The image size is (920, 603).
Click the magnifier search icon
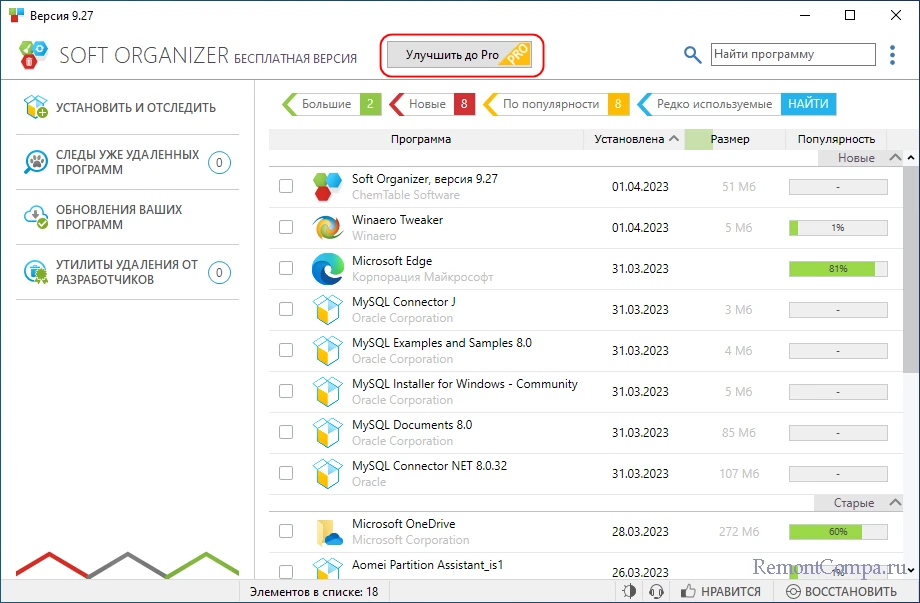pyautogui.click(x=692, y=55)
